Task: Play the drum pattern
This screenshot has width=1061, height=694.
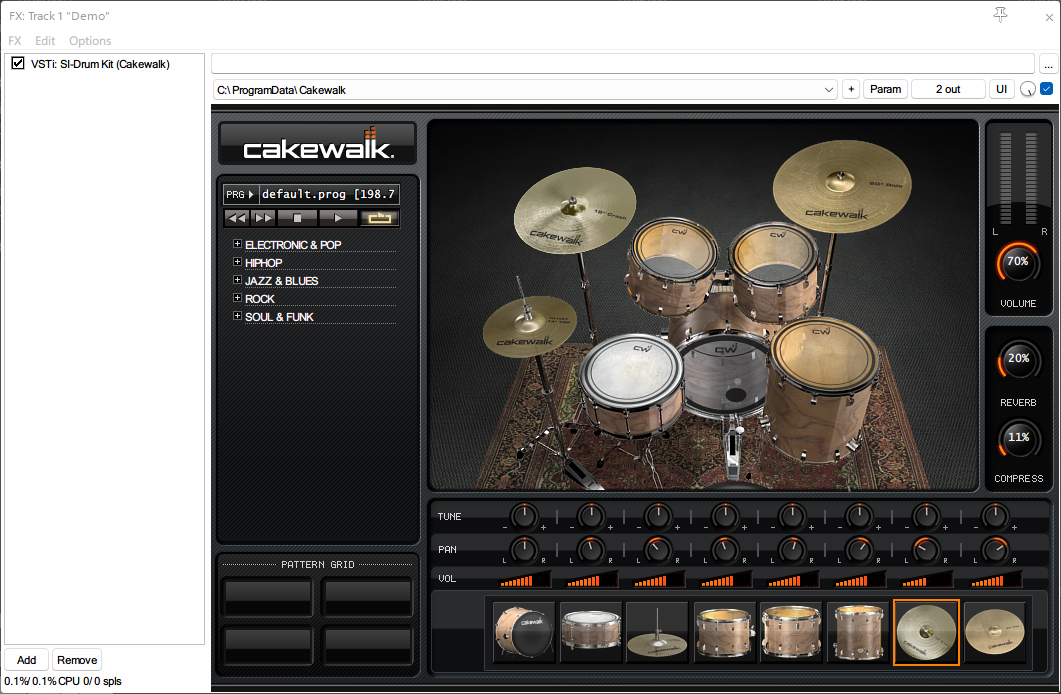Action: click(338, 218)
